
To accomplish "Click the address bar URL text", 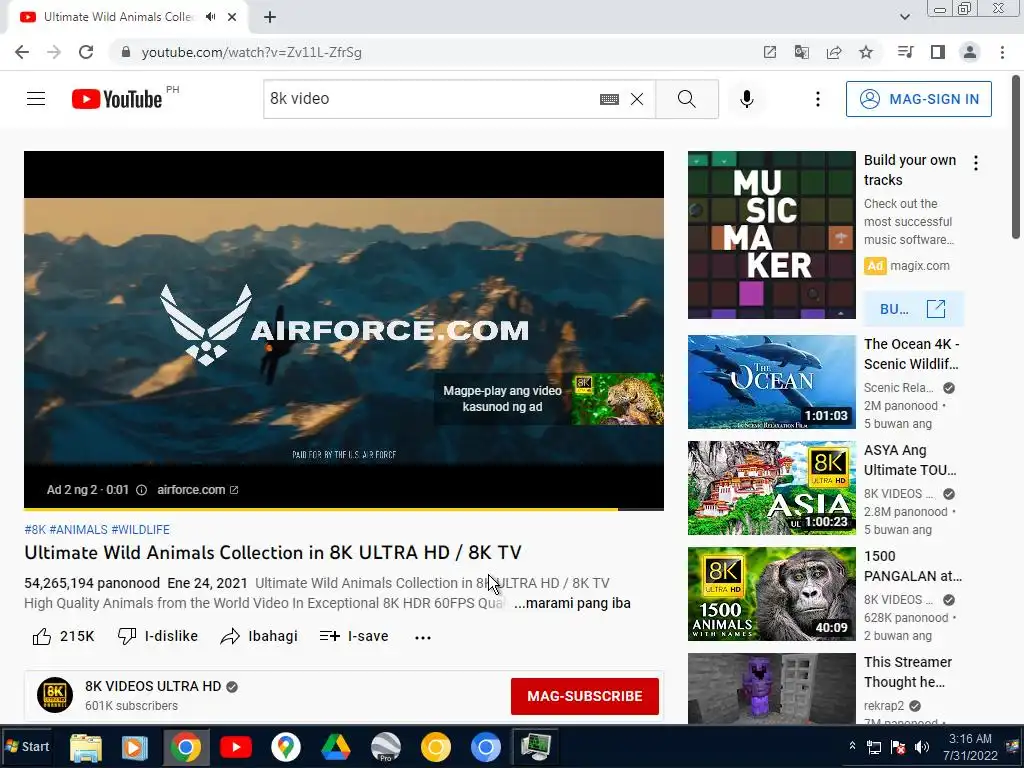I will [251, 52].
